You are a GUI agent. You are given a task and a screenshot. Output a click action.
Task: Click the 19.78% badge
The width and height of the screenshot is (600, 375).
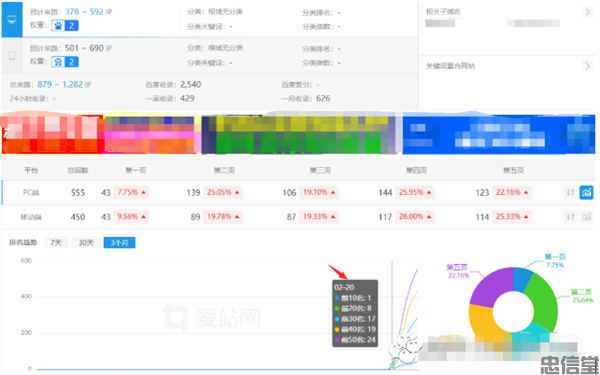222,217
